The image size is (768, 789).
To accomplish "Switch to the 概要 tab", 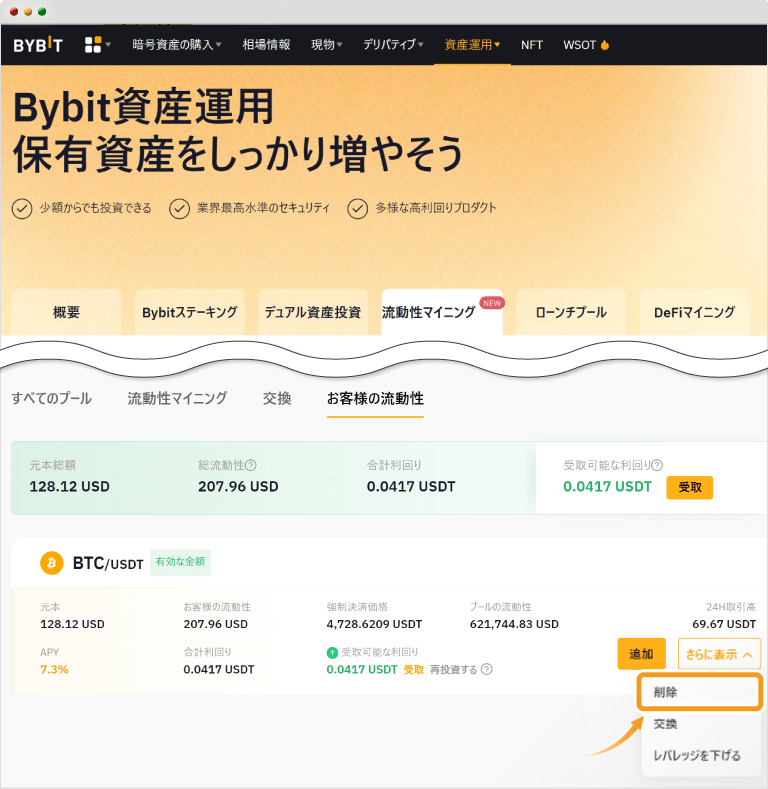I will [66, 312].
